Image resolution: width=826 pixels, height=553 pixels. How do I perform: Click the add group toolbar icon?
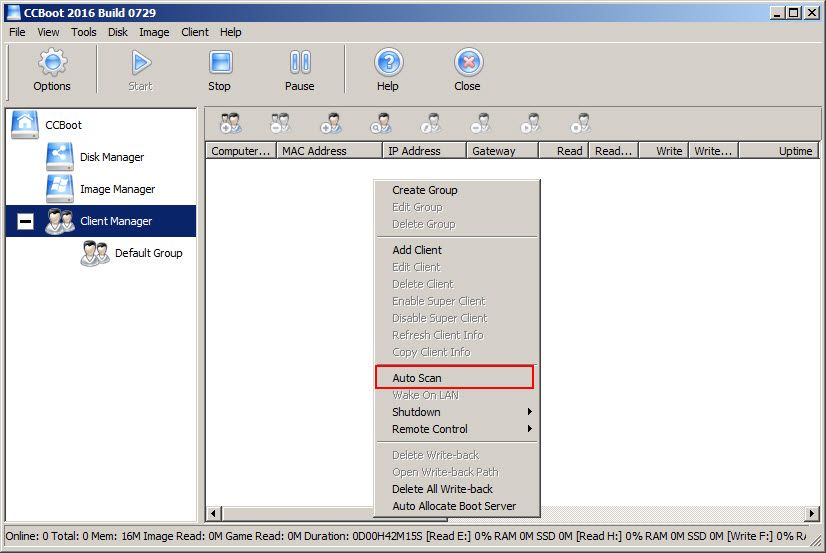231,123
